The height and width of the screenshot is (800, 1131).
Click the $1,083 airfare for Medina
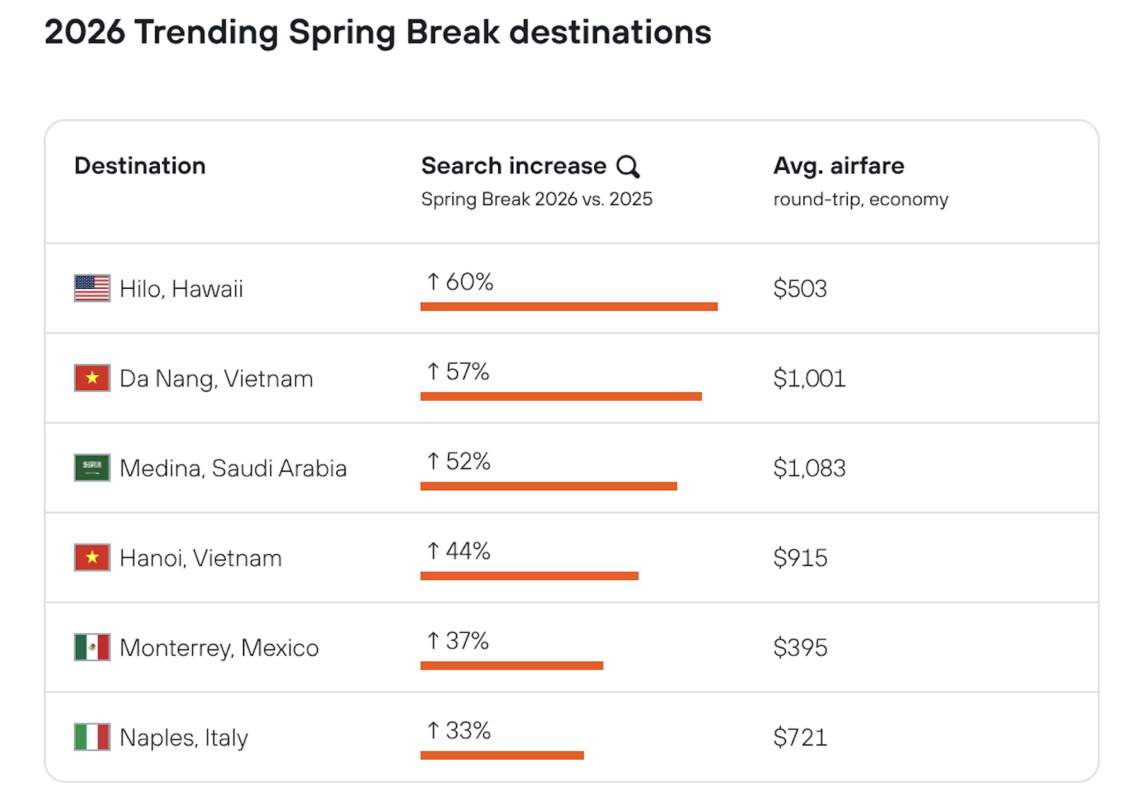(809, 468)
